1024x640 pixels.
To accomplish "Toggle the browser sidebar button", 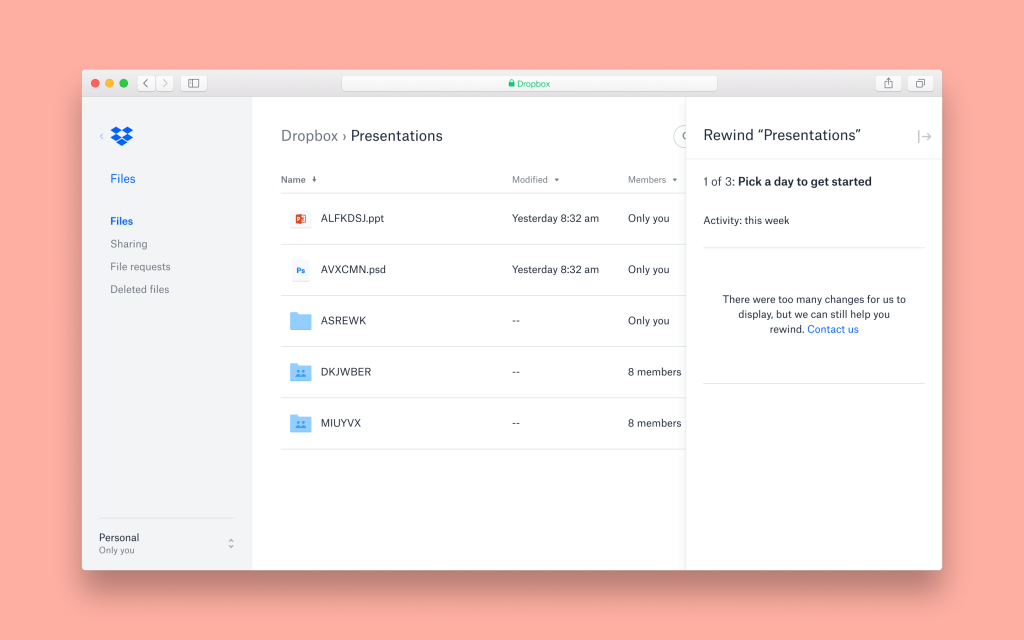I will [x=194, y=84].
